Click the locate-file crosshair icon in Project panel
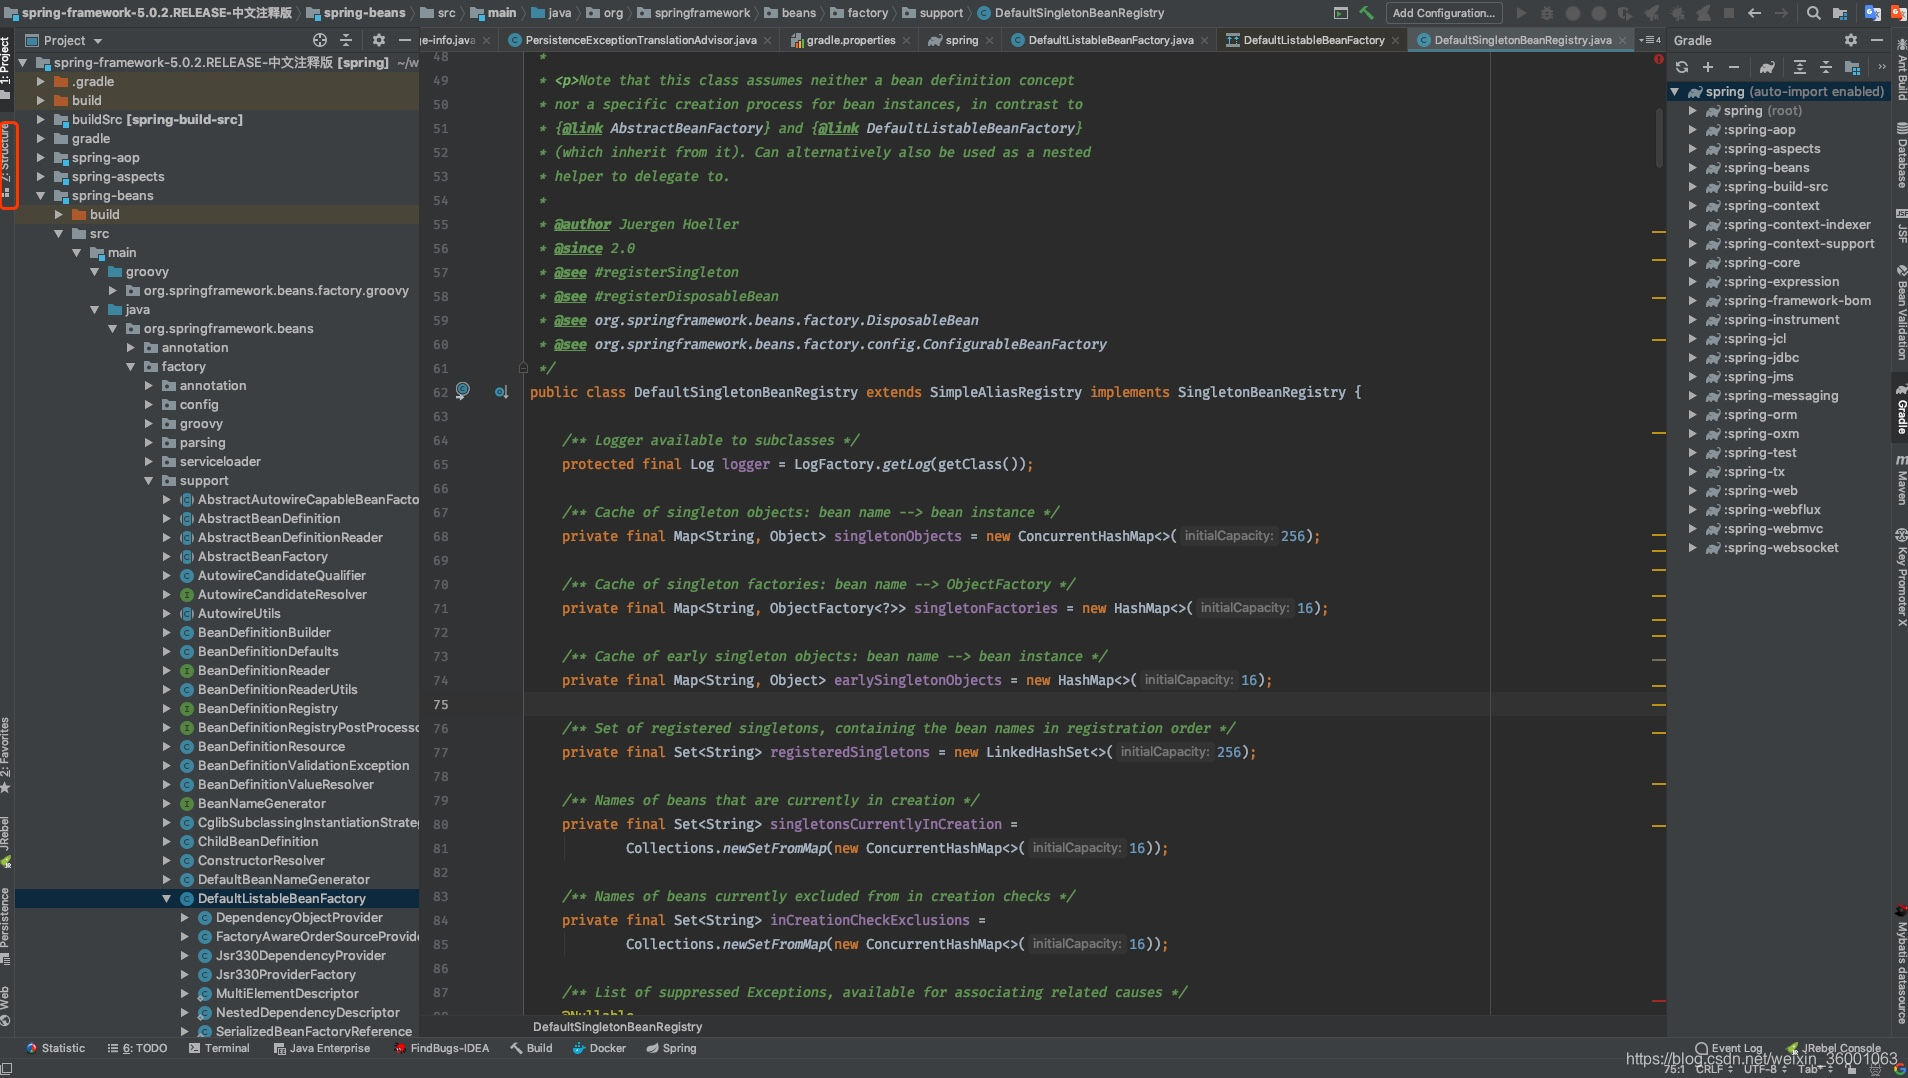The height and width of the screenshot is (1078, 1908). (x=320, y=40)
